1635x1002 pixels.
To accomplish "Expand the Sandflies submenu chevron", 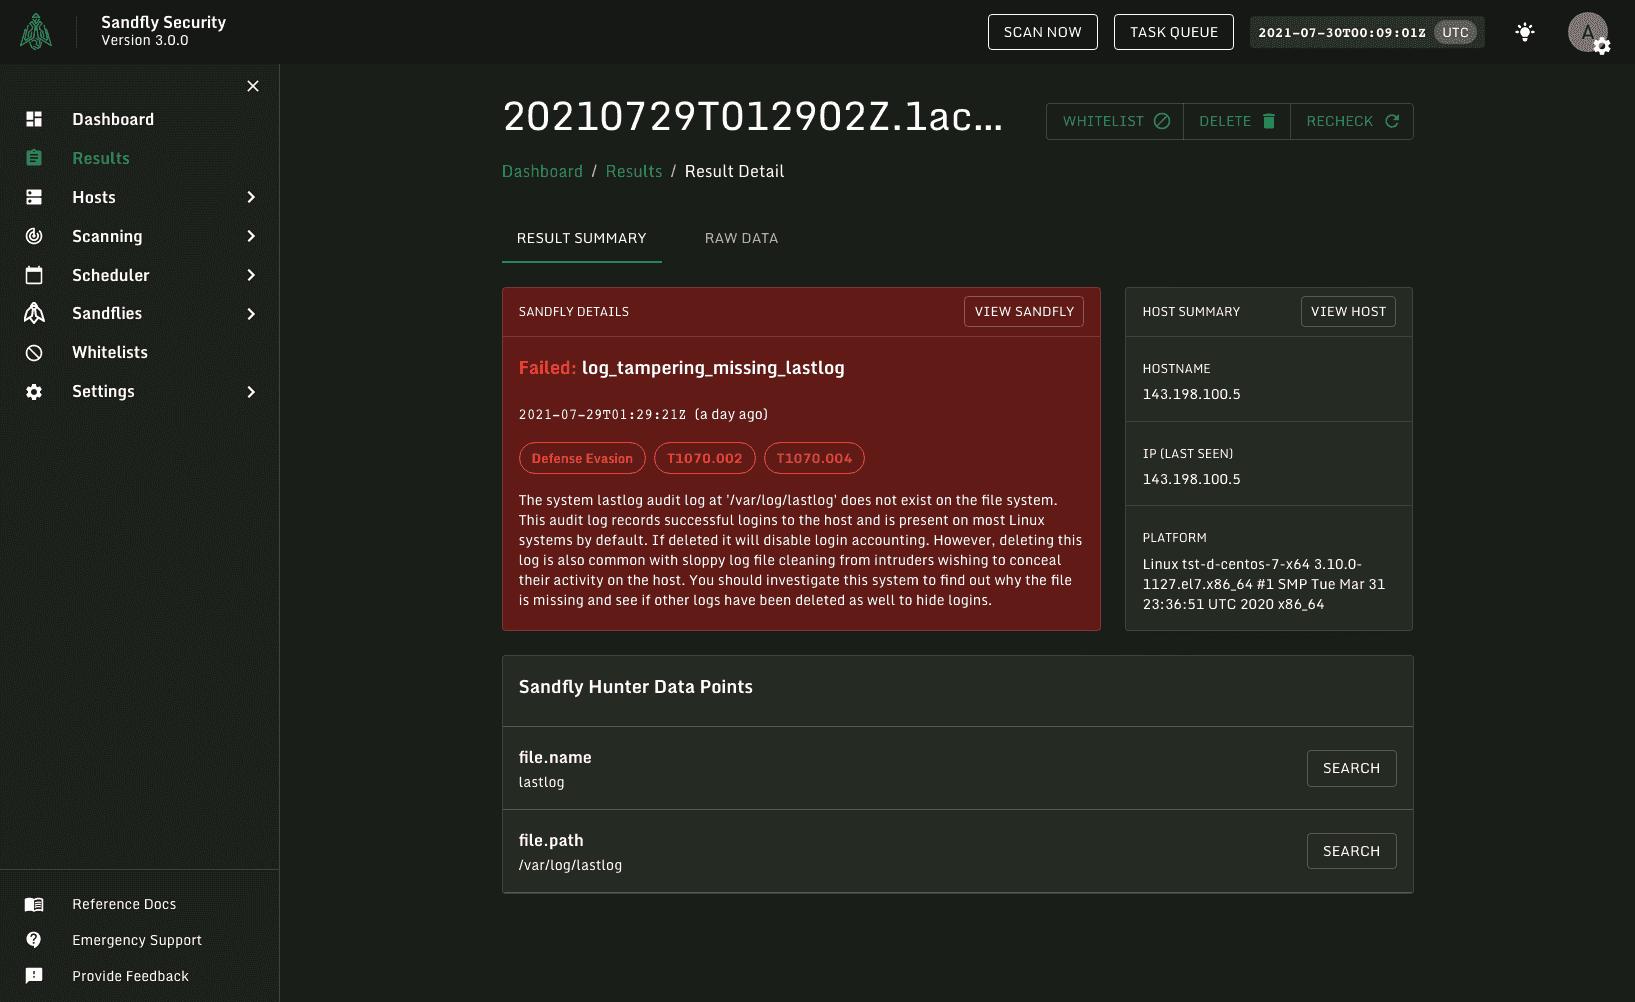I will coord(251,314).
